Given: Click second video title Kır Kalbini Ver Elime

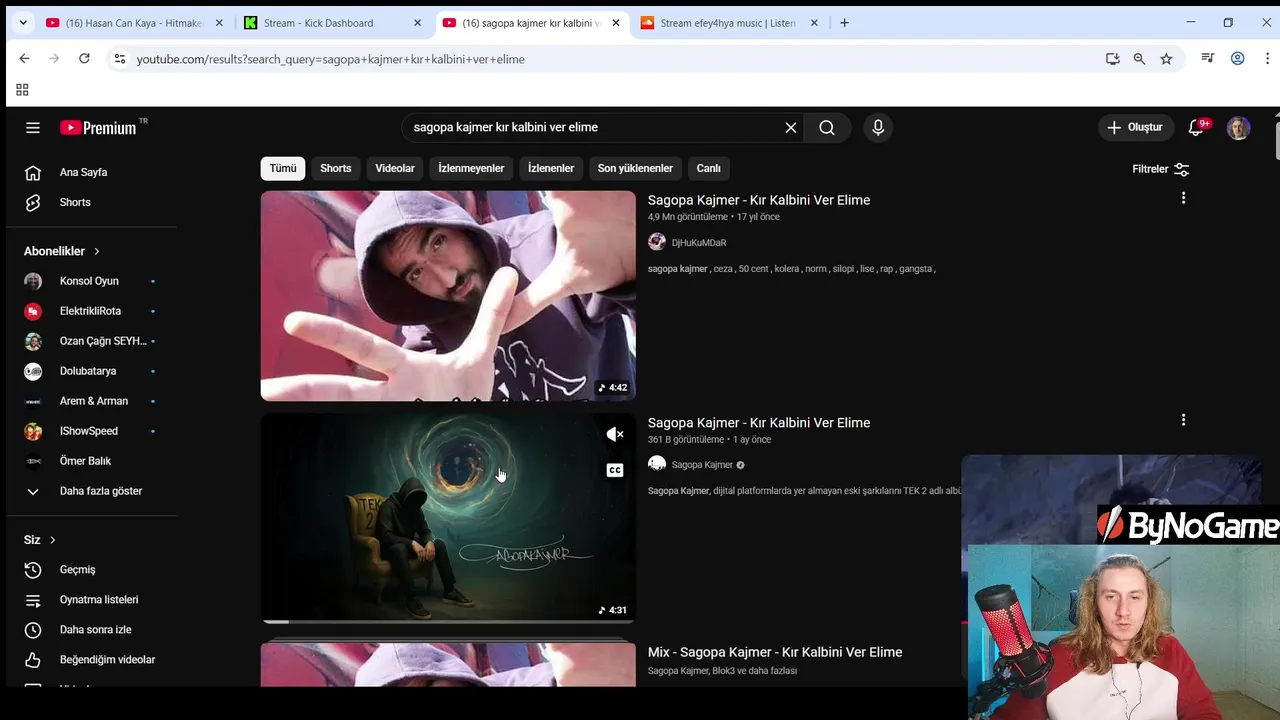Looking at the screenshot, I should tap(759, 423).
